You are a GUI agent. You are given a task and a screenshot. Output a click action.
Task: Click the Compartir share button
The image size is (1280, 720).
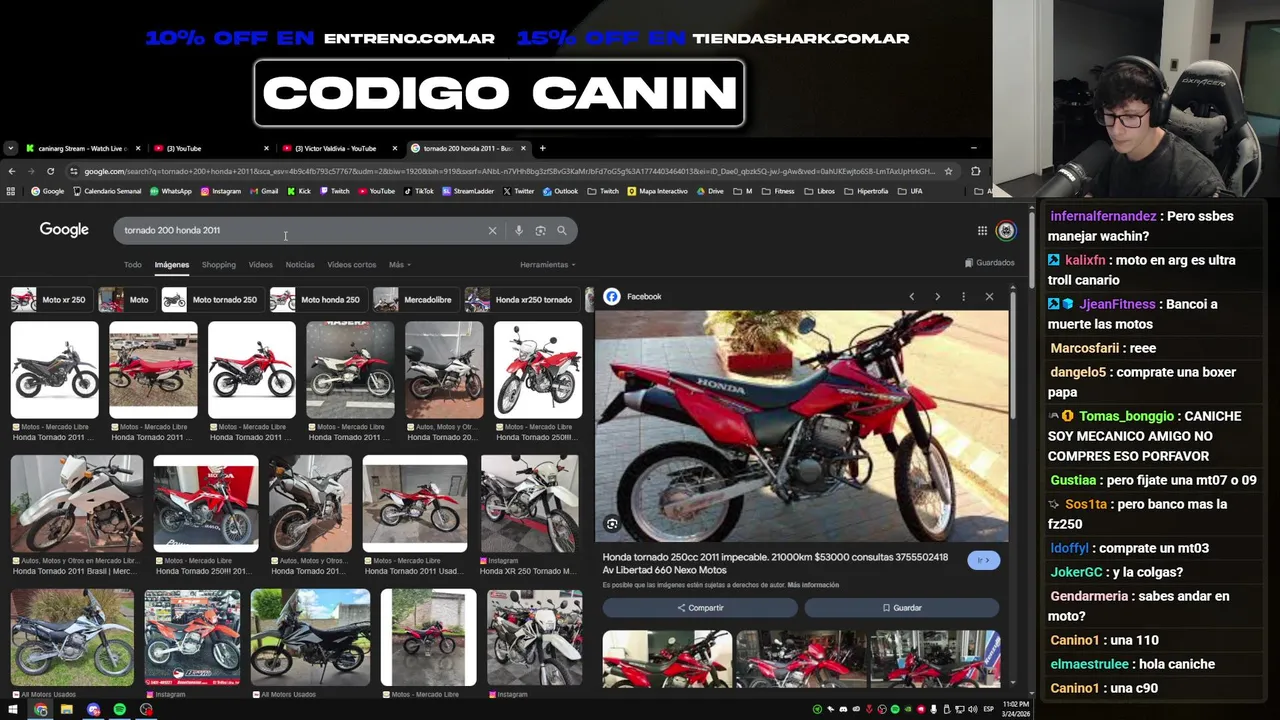pos(700,608)
